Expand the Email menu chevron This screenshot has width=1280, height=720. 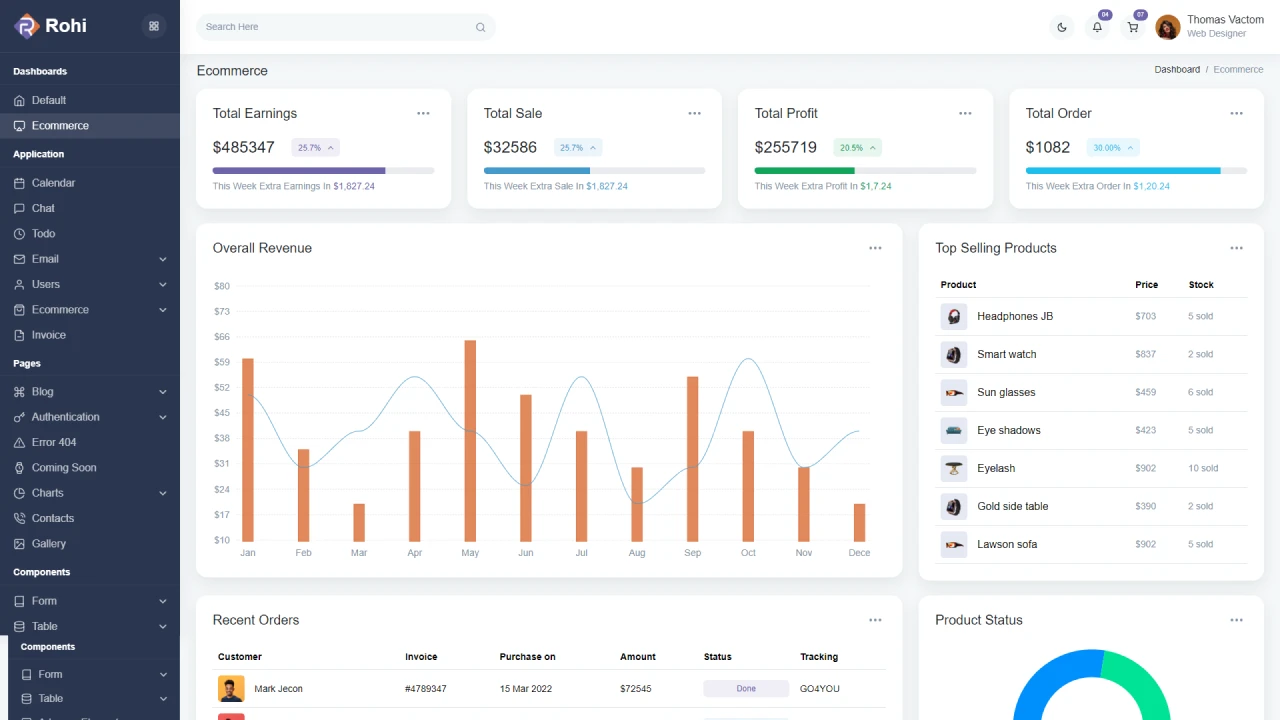pos(163,259)
